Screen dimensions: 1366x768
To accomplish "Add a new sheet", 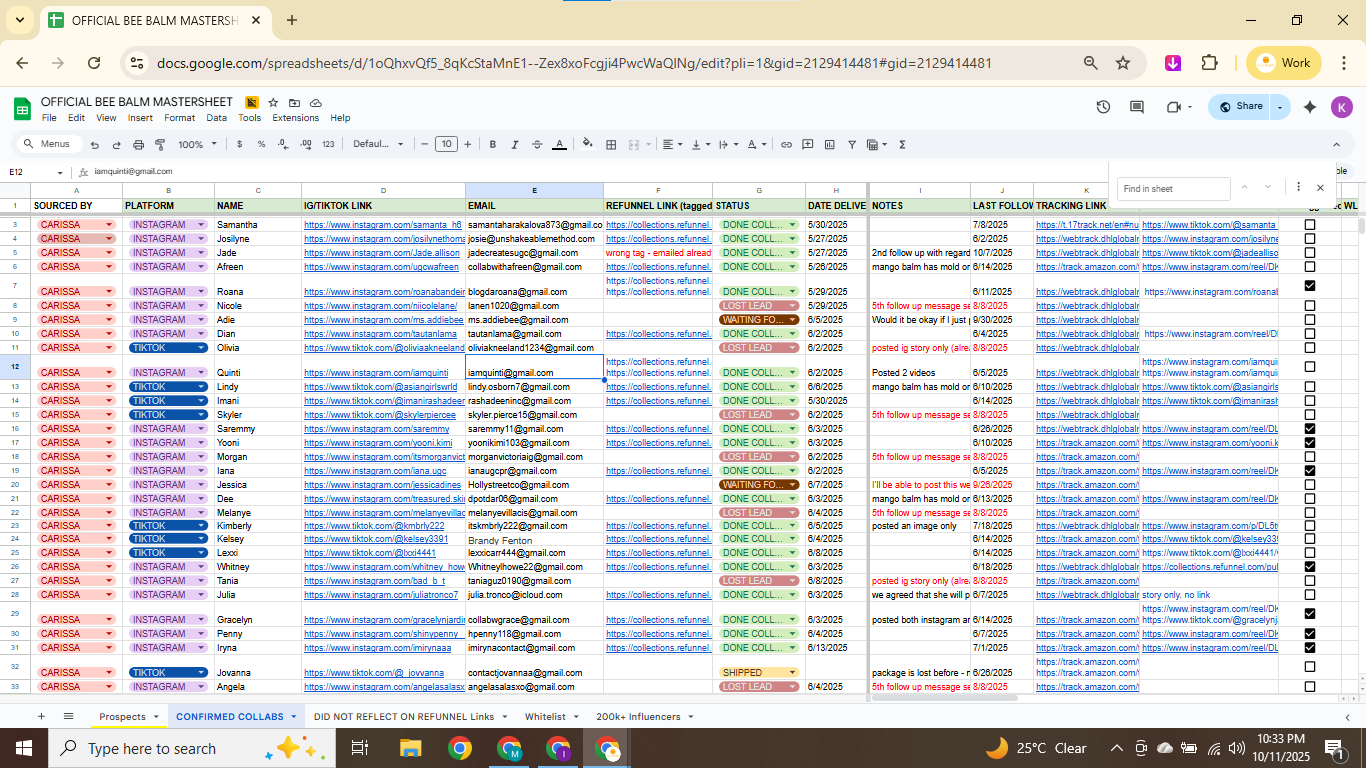I will pyautogui.click(x=41, y=716).
